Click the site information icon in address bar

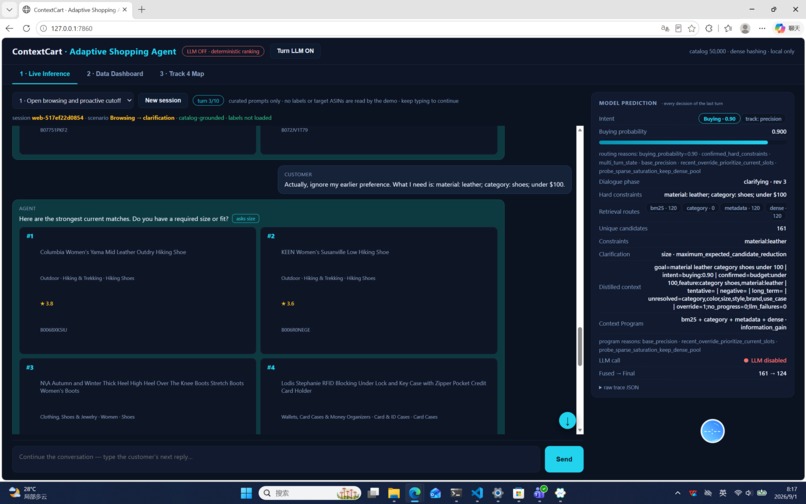click(44, 28)
